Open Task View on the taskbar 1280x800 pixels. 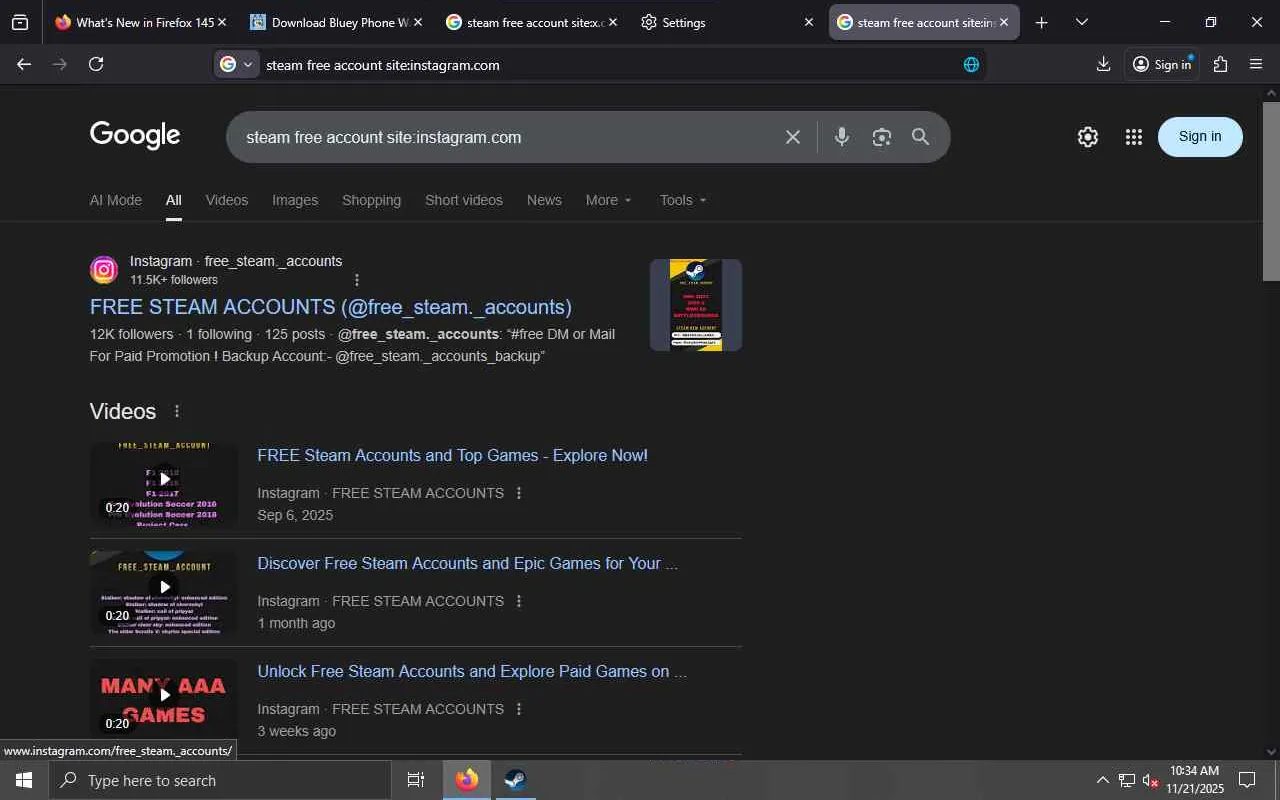click(416, 780)
